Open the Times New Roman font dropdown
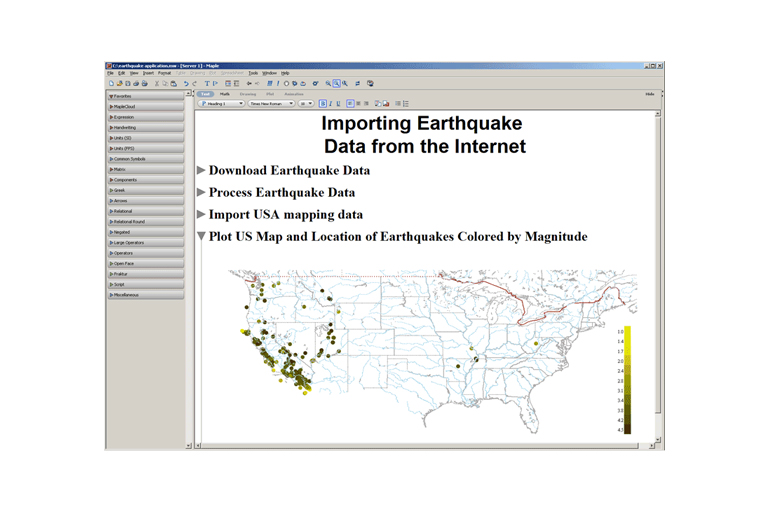Viewport: 768px width, 512px height. (271, 103)
